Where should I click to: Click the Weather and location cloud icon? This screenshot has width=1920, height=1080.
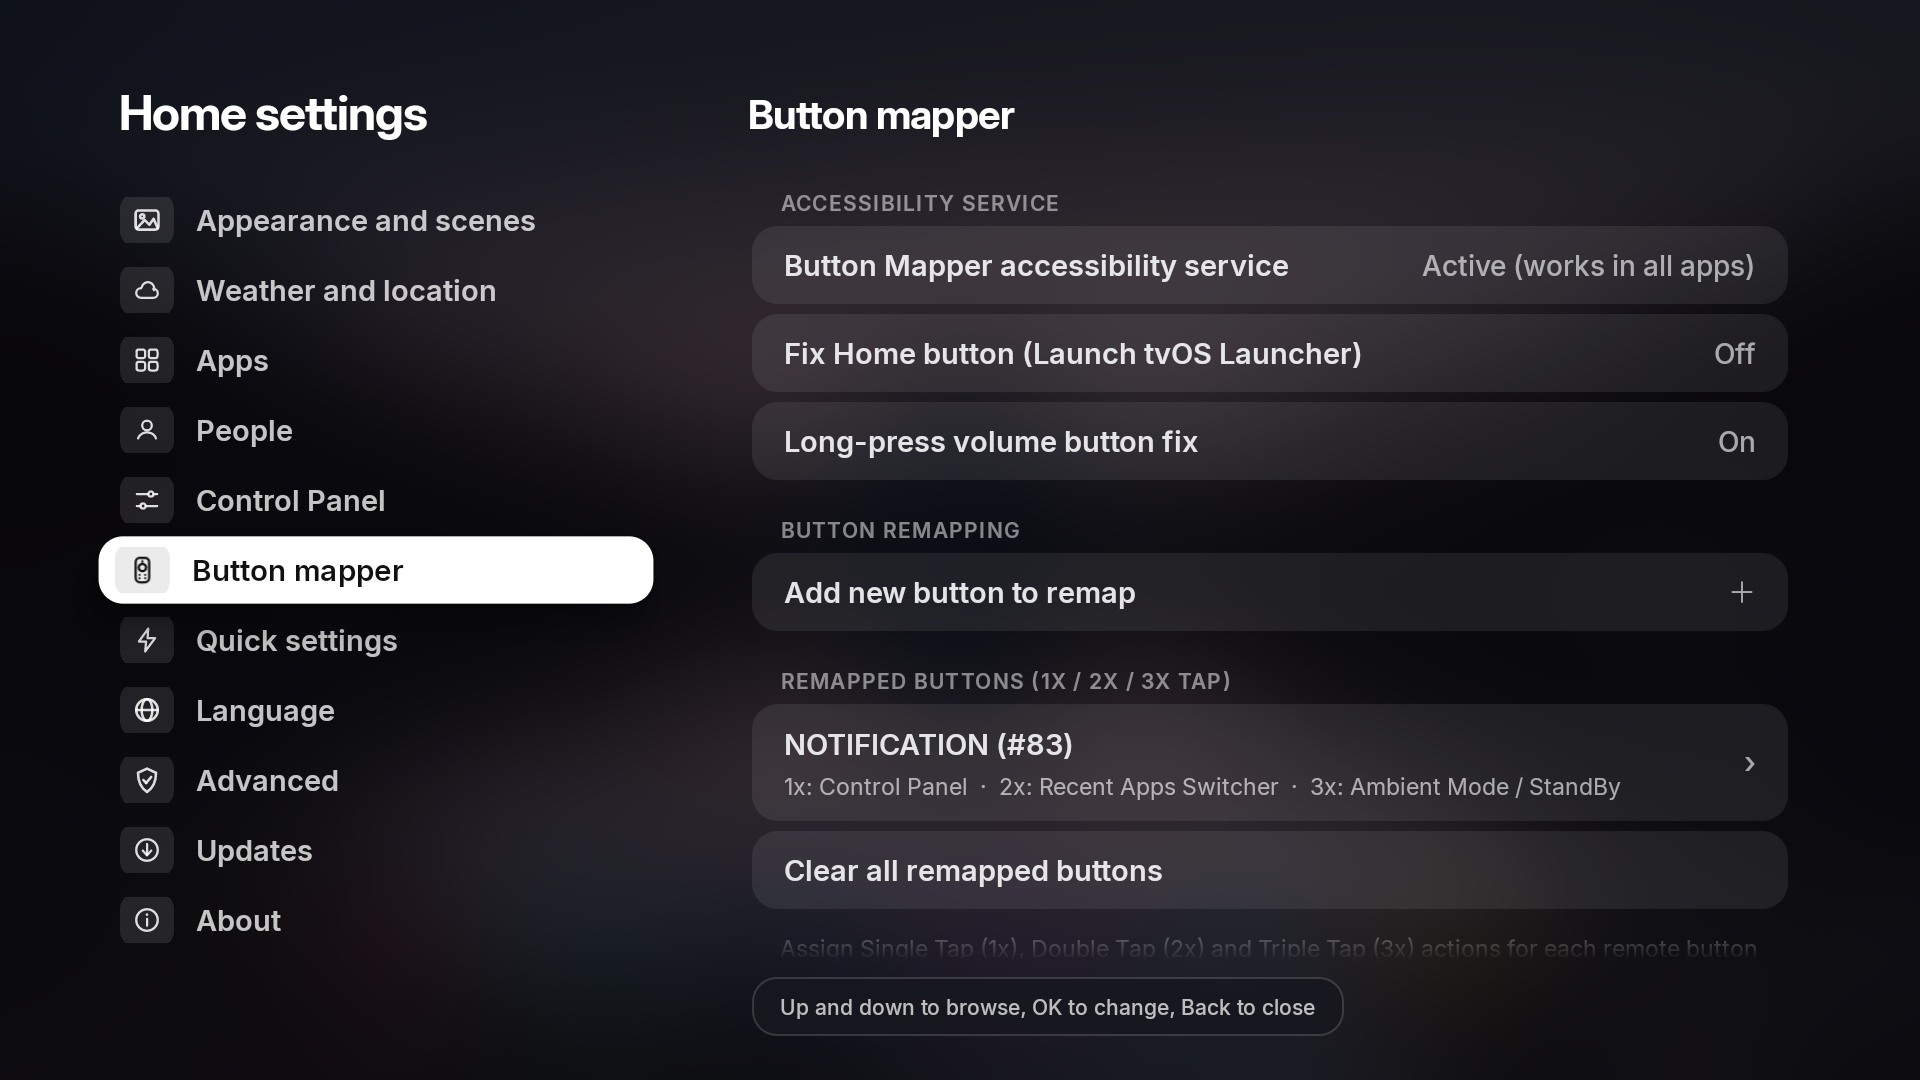[x=147, y=290]
